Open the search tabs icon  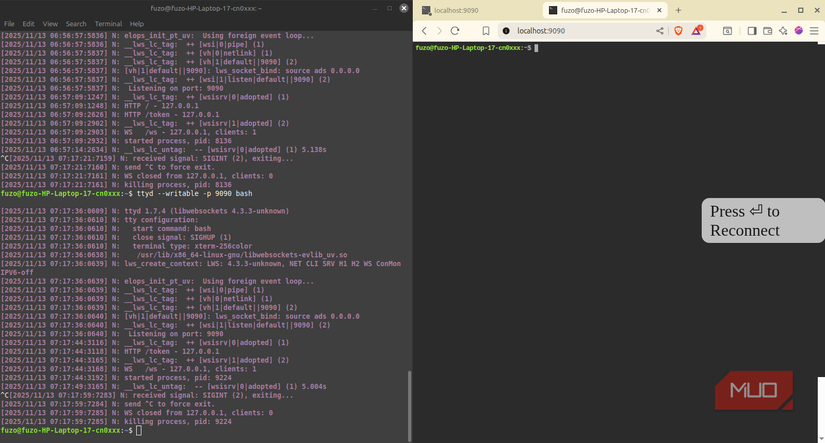[x=727, y=31]
